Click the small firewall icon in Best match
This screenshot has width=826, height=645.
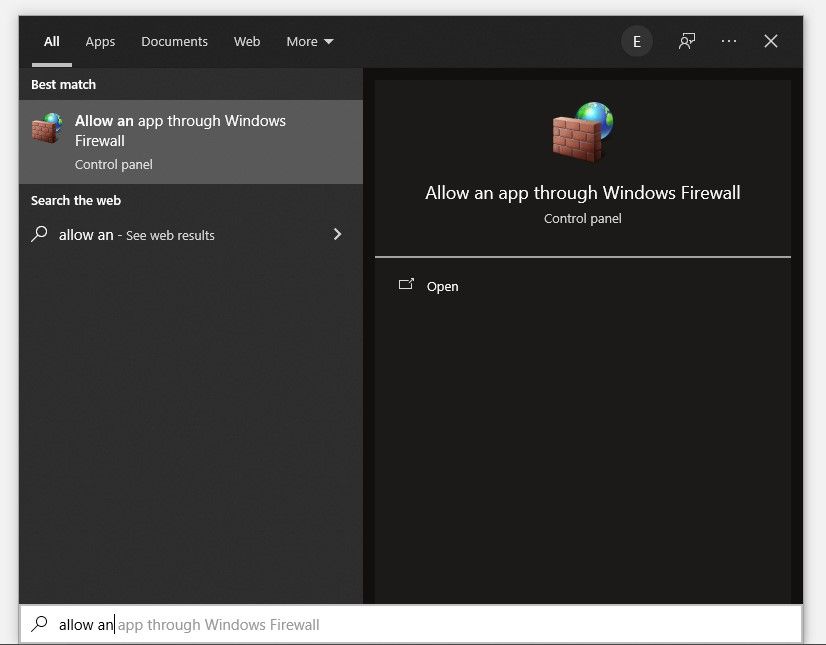(x=47, y=128)
